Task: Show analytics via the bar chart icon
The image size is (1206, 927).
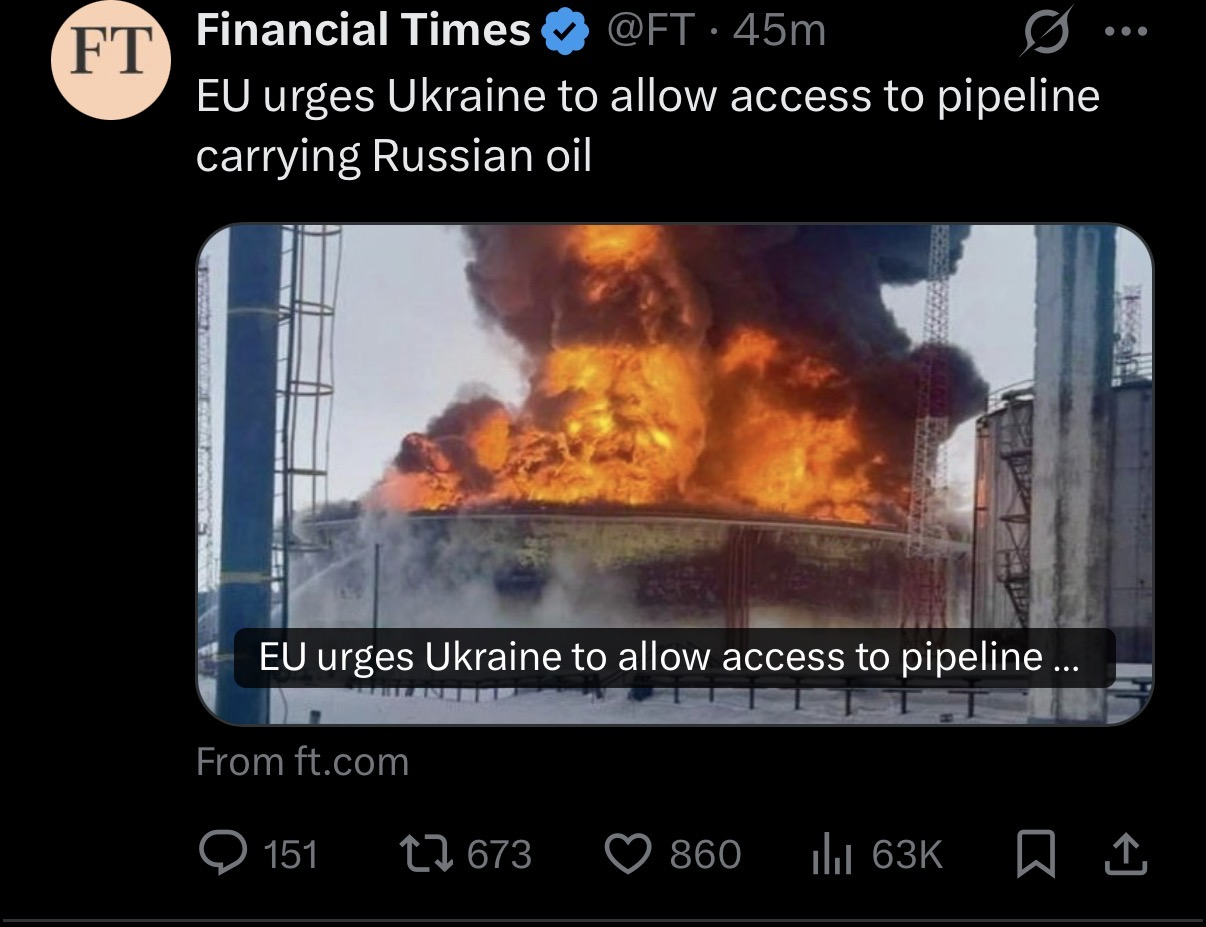Action: [832, 855]
